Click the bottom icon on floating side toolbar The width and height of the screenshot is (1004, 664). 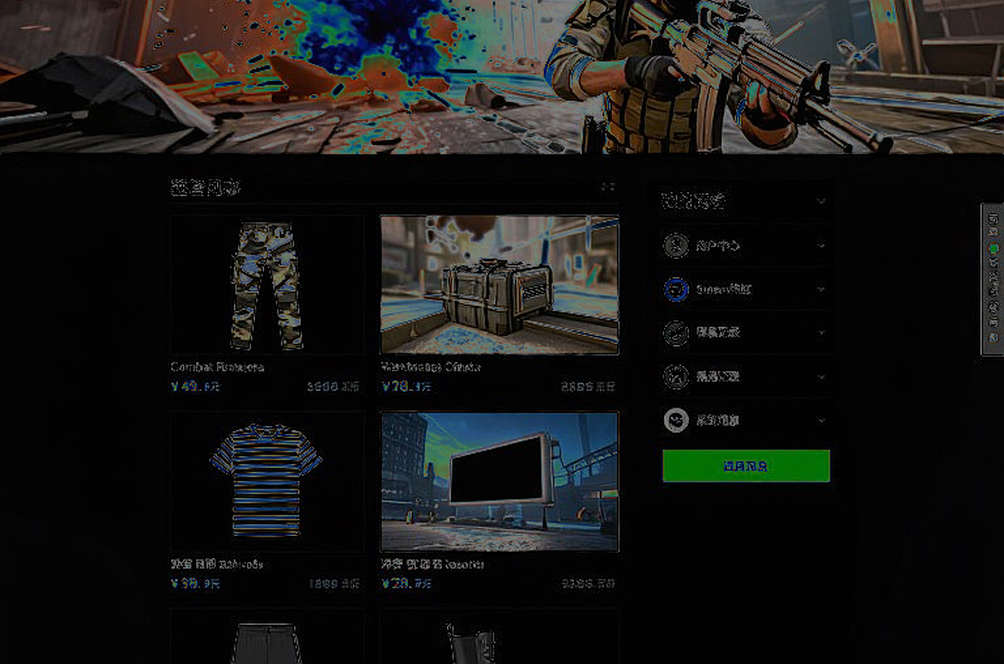click(x=993, y=338)
